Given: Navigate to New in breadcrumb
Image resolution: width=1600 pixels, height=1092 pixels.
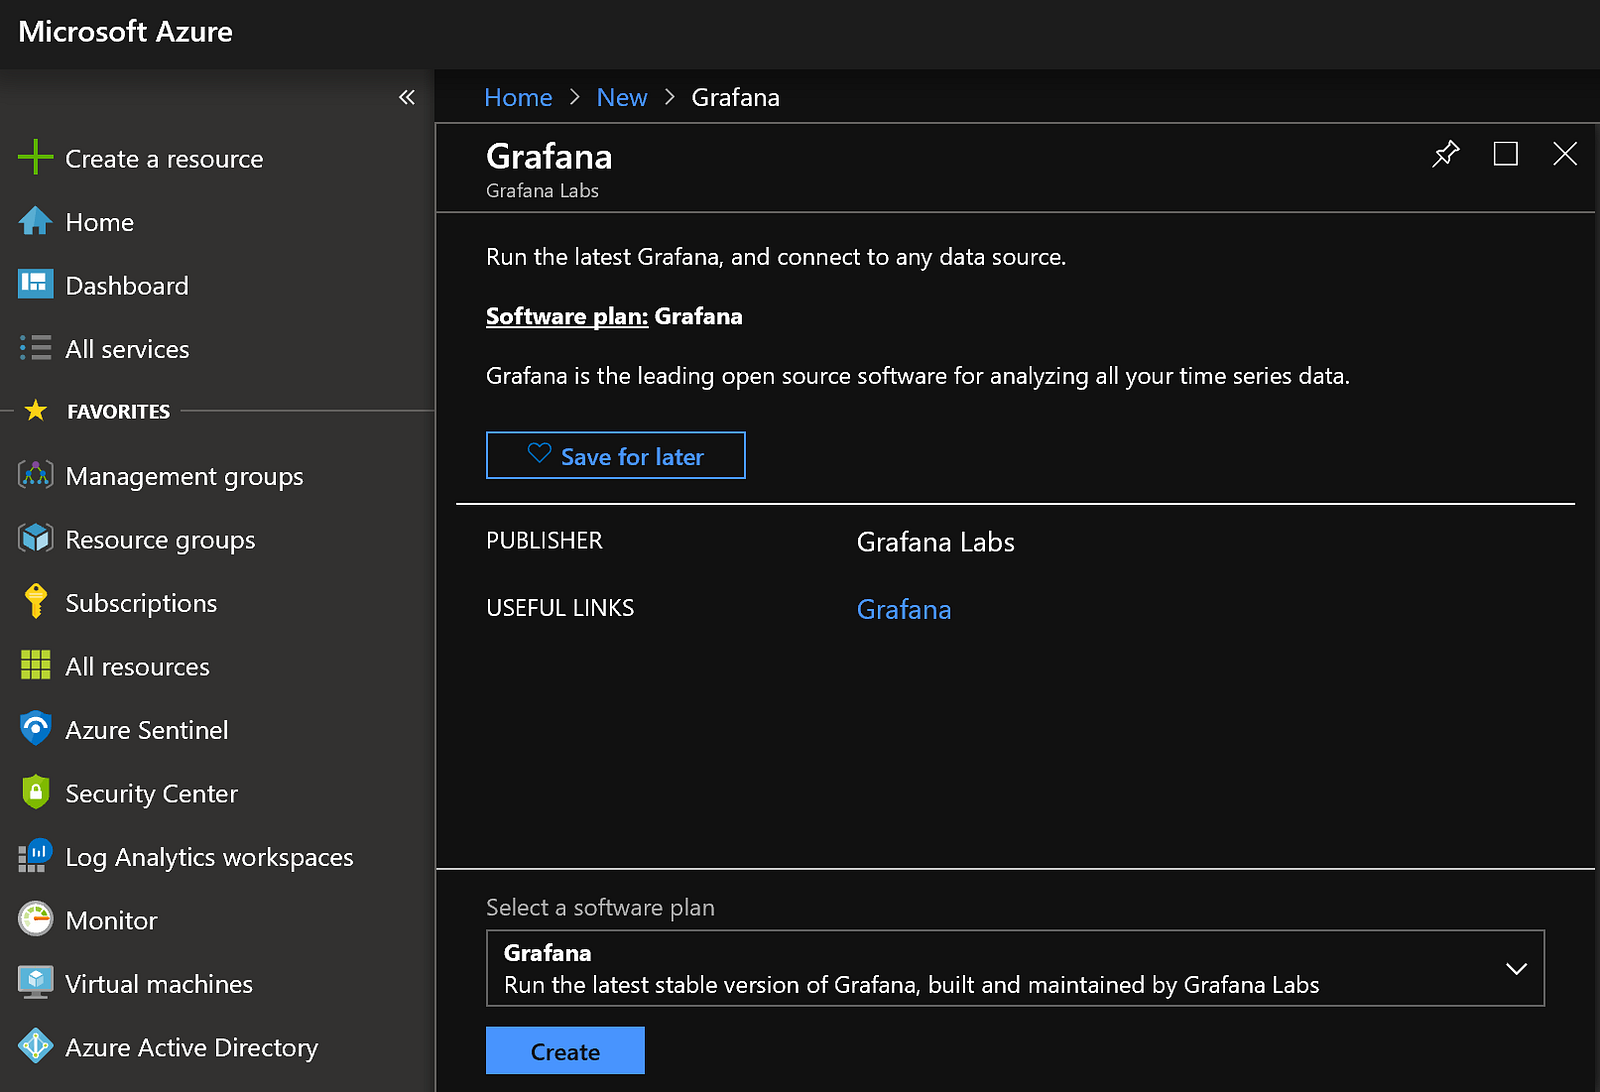Looking at the screenshot, I should (621, 97).
